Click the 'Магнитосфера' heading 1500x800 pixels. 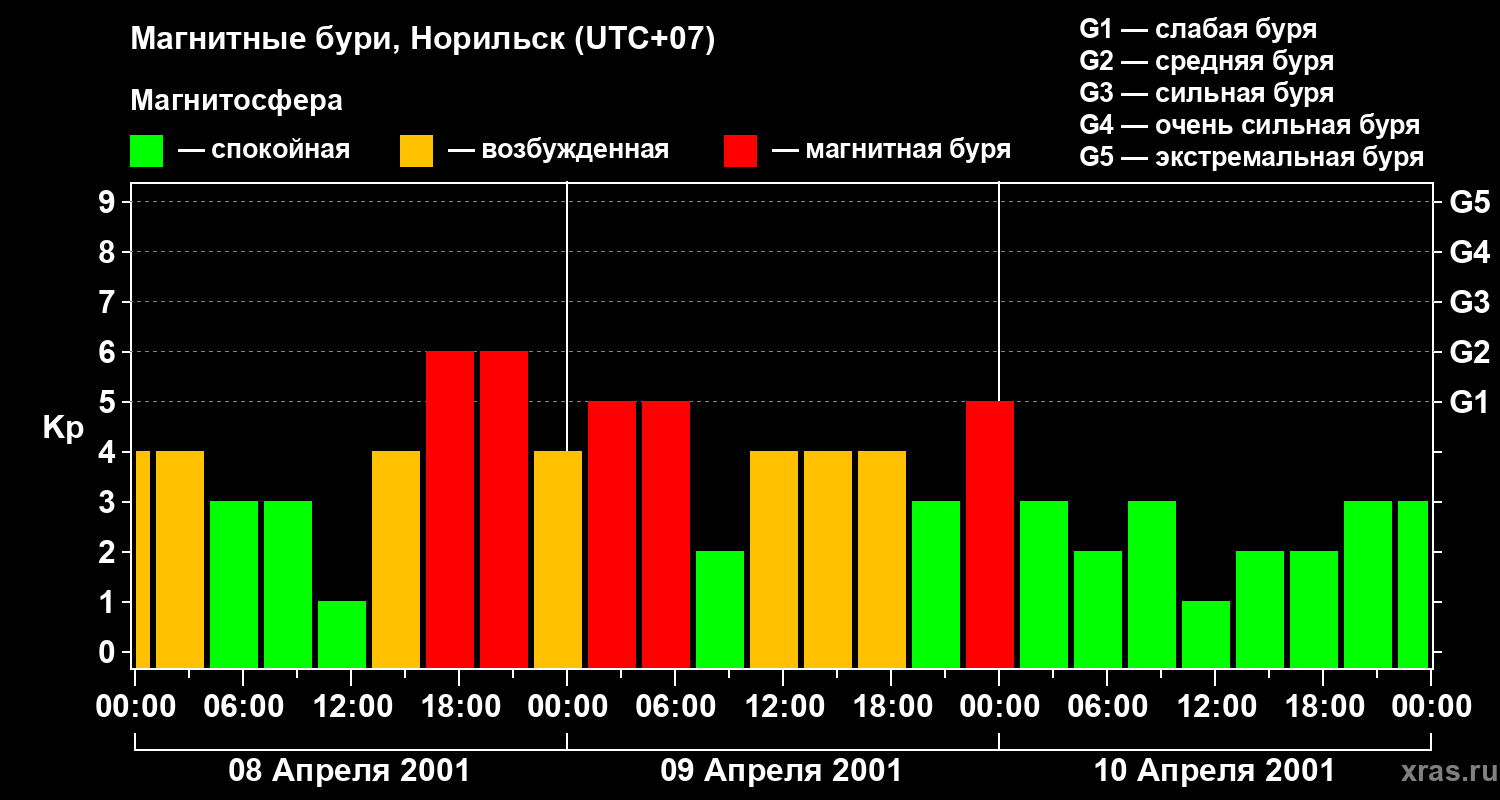pos(236,101)
